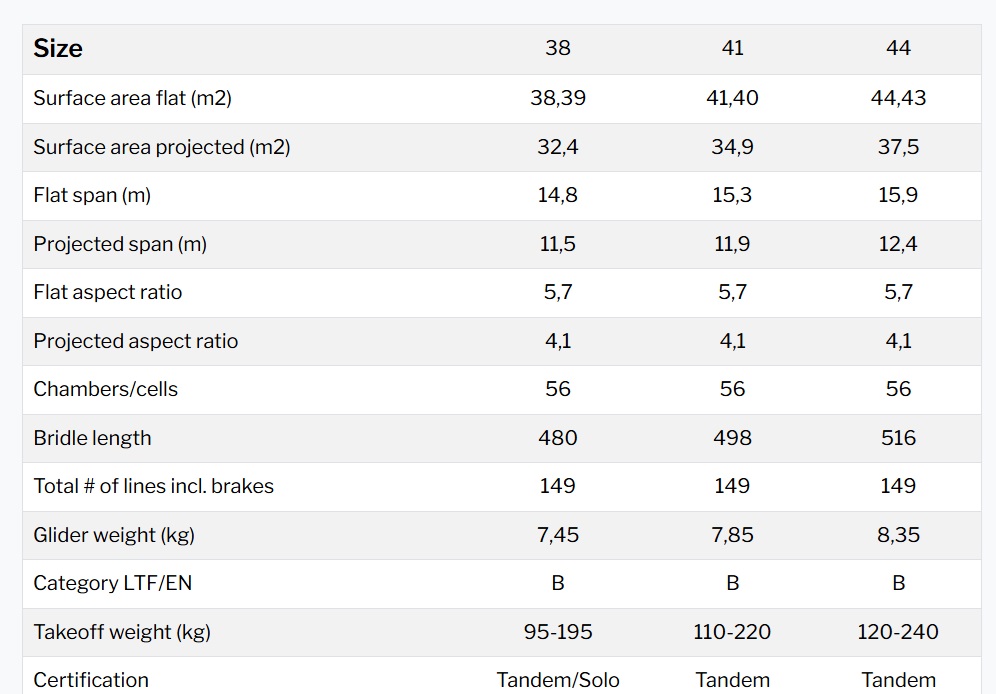Select the 37,5 projected surface area value

(x=898, y=147)
